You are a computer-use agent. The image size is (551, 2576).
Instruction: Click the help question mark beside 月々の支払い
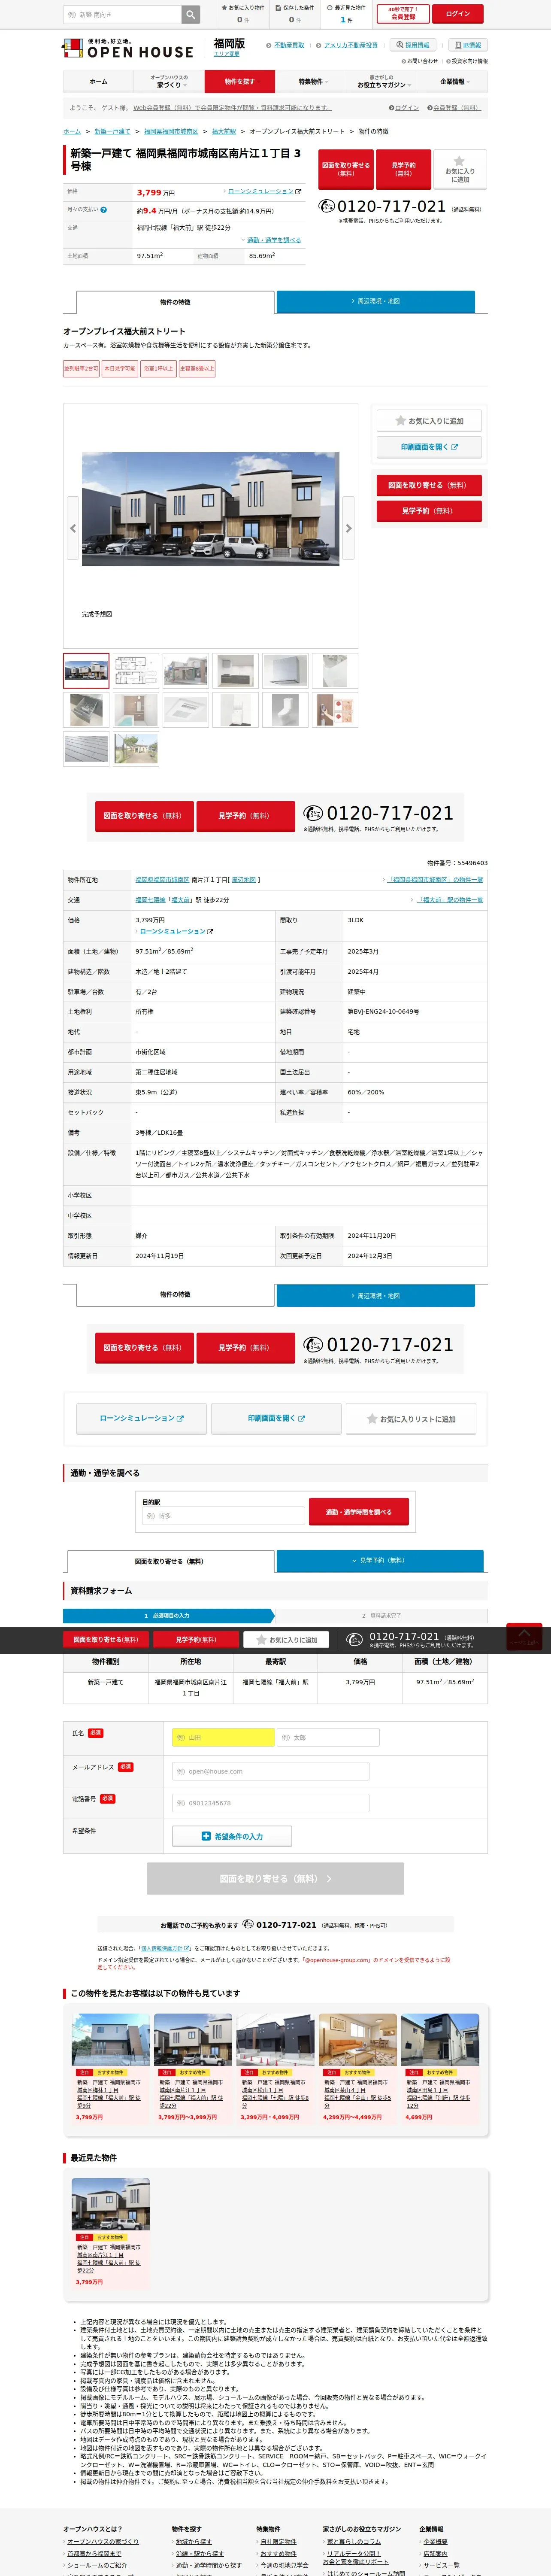point(103,210)
